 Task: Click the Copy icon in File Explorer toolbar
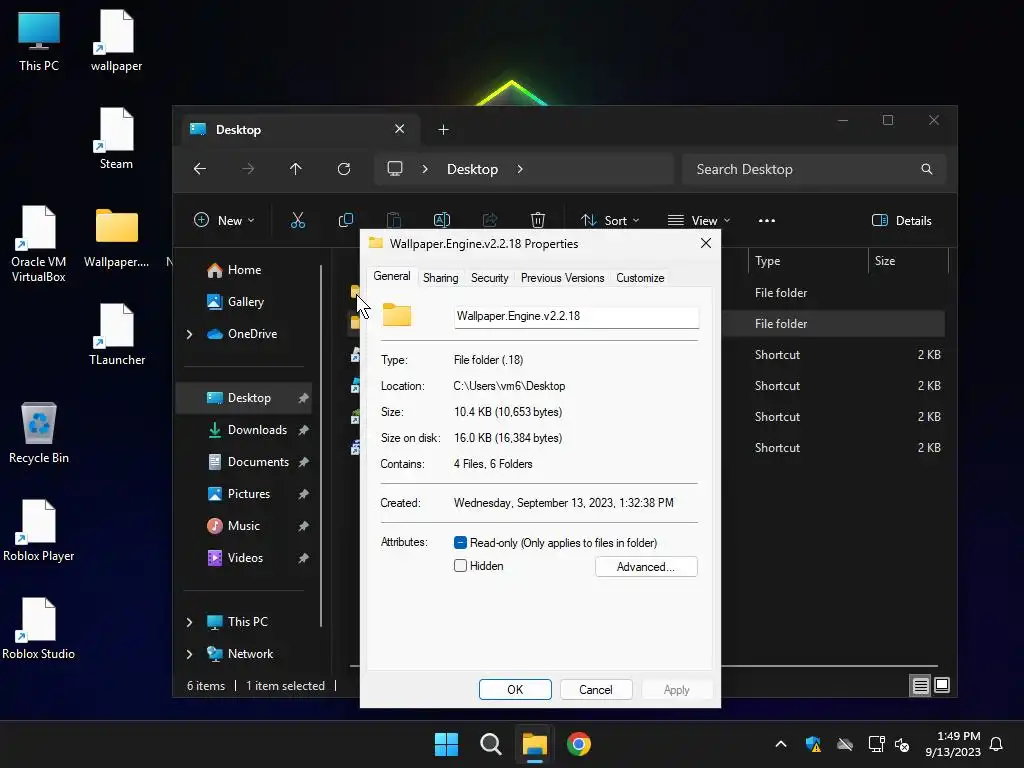[345, 221]
